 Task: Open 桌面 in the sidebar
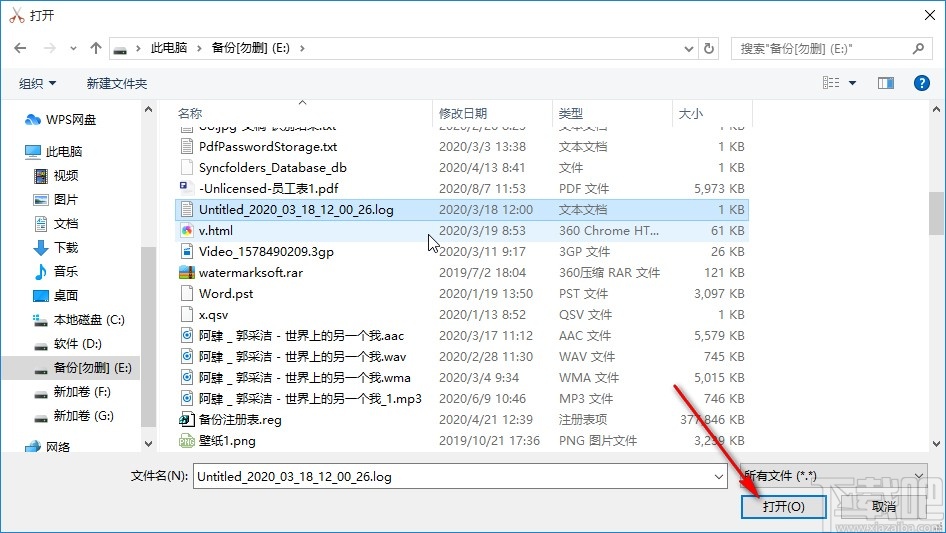pyautogui.click(x=56, y=295)
